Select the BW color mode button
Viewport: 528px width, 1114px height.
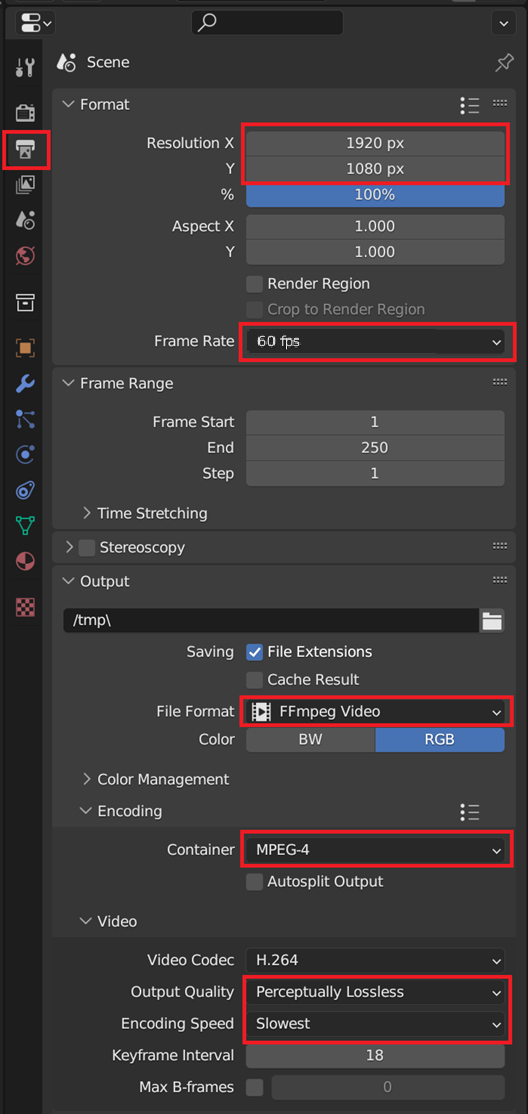click(311, 740)
